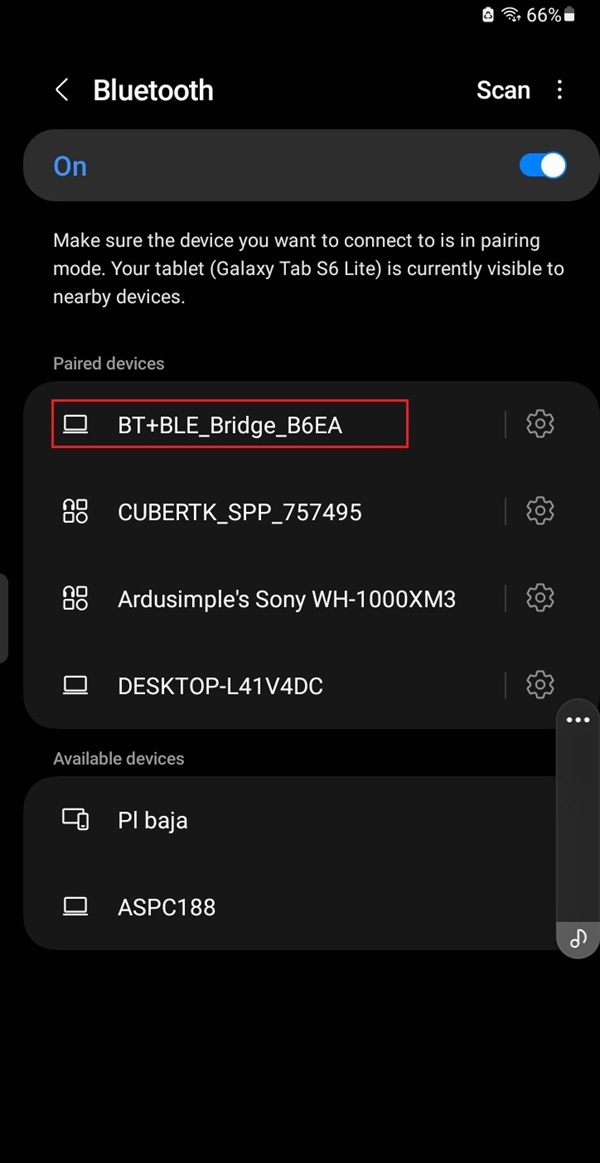This screenshot has height=1163, width=600.
Task: Open settings gear for CUBERTK_SPP_757495
Action: tap(540, 511)
